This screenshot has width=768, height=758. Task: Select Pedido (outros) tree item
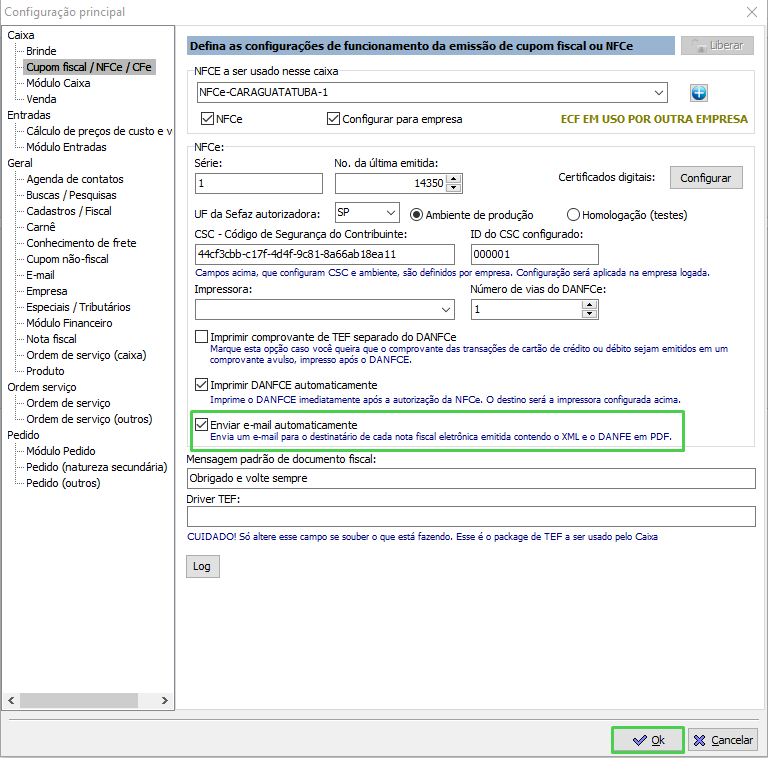[x=63, y=483]
